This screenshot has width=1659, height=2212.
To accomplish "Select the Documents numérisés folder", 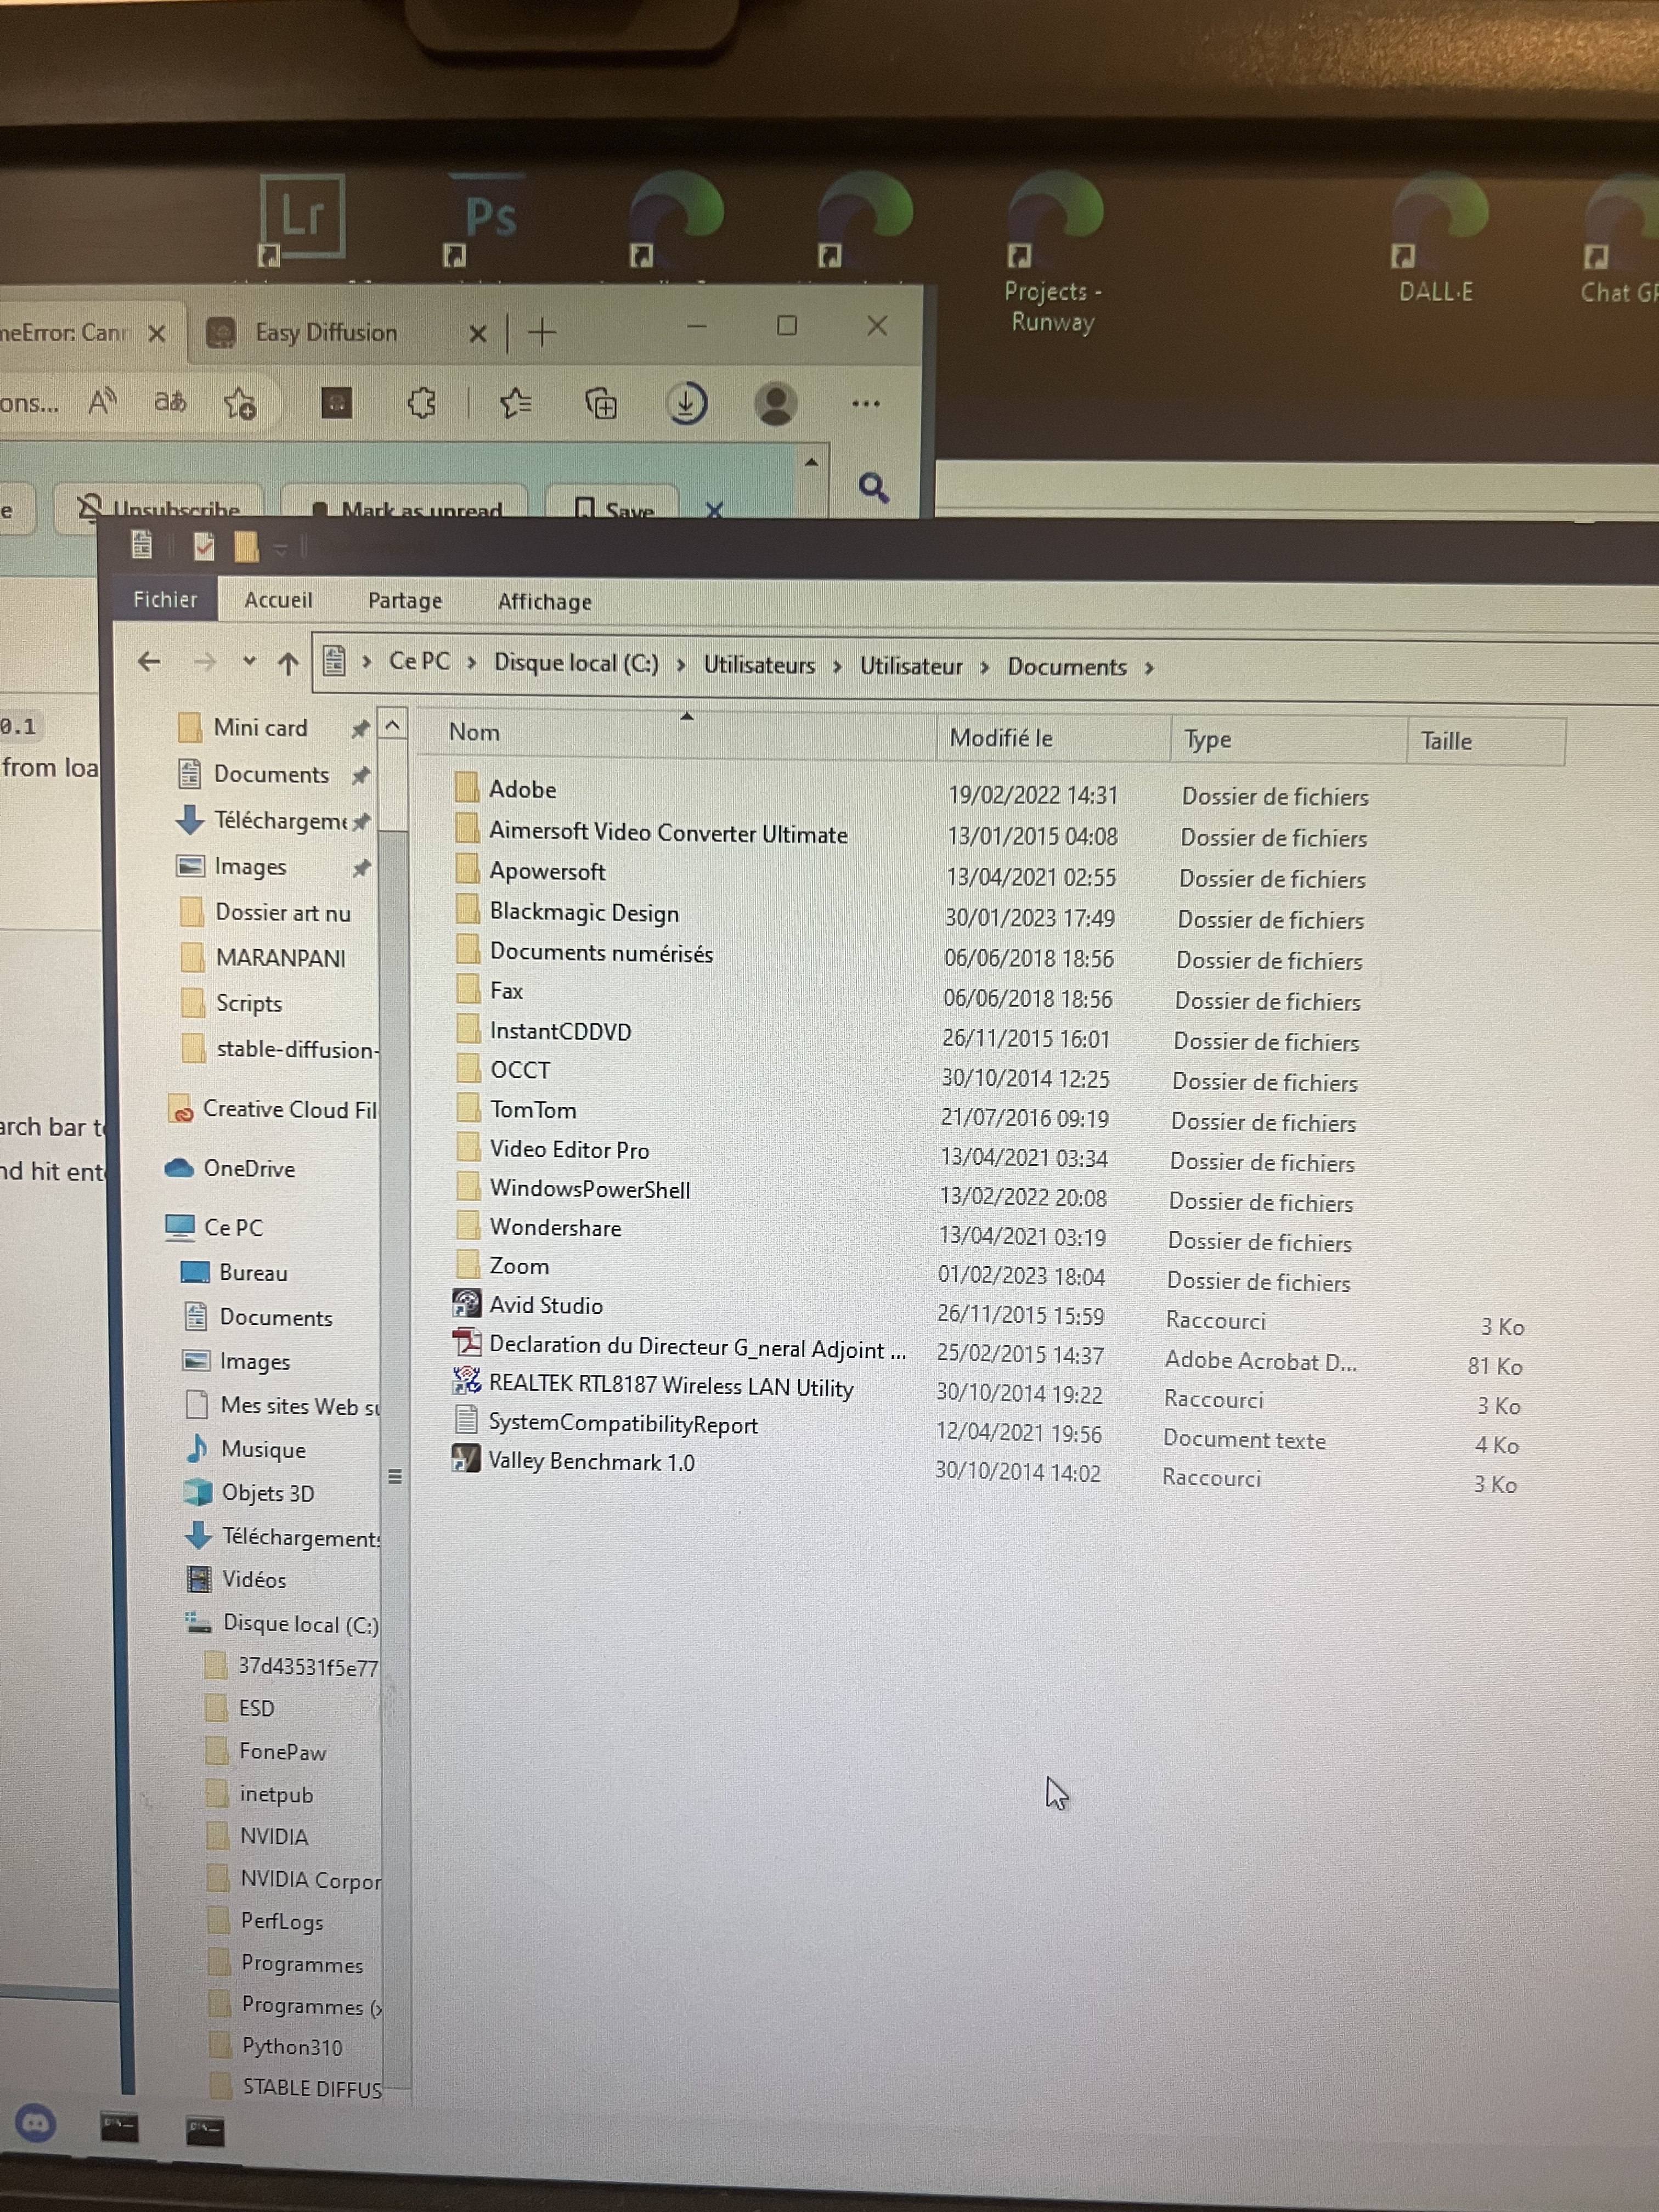I will tap(601, 953).
